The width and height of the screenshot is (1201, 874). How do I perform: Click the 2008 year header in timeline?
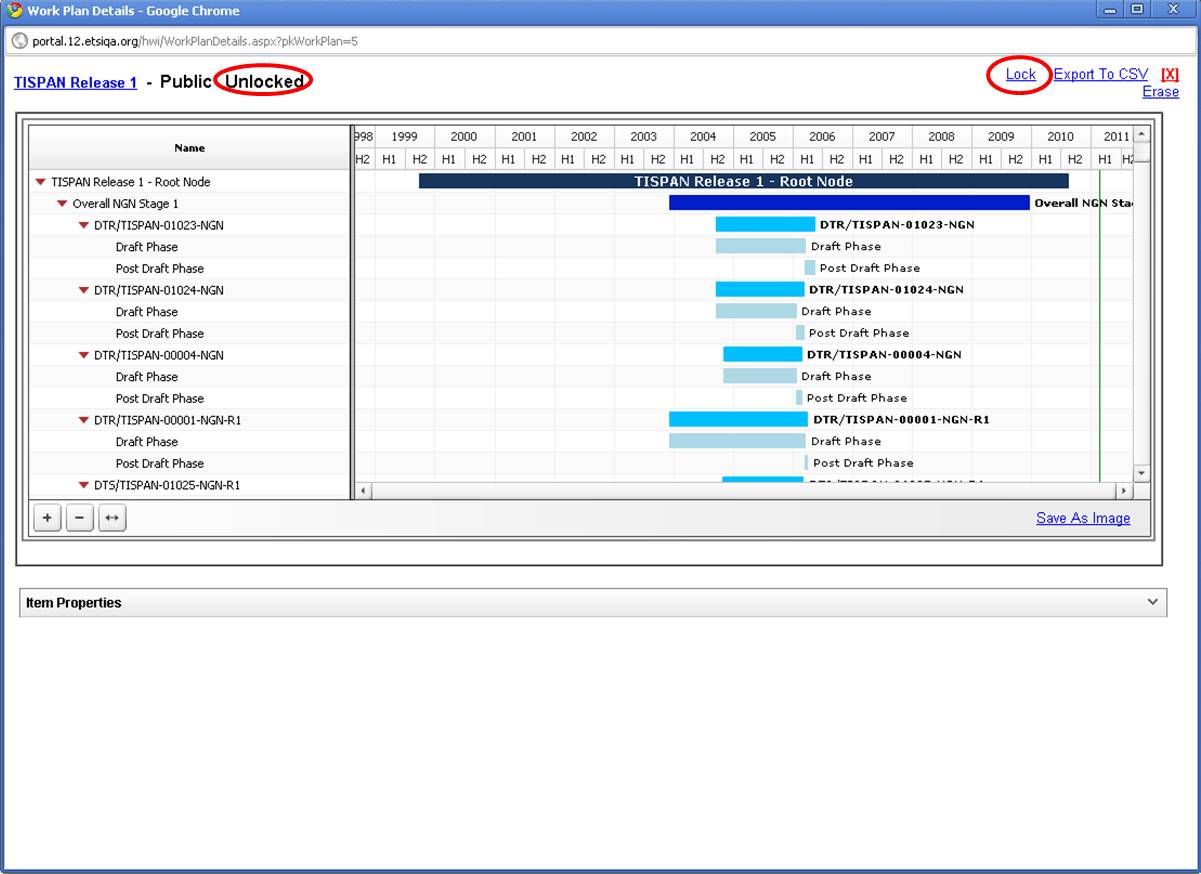click(941, 137)
